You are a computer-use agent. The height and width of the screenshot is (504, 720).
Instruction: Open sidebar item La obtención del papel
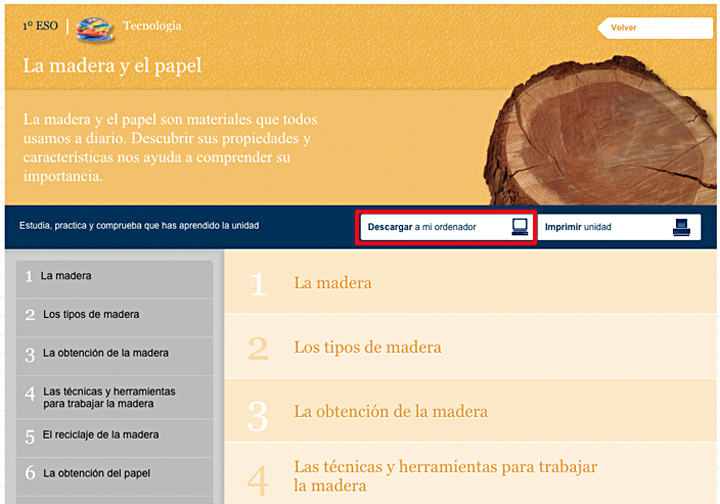tap(115, 473)
